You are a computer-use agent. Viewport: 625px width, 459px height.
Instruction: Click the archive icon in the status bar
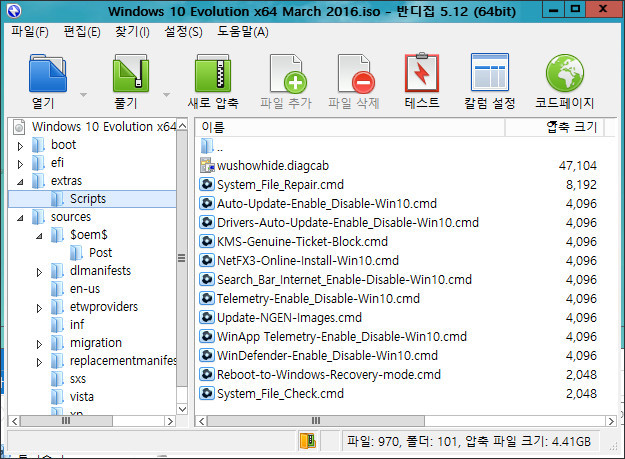tap(308, 441)
